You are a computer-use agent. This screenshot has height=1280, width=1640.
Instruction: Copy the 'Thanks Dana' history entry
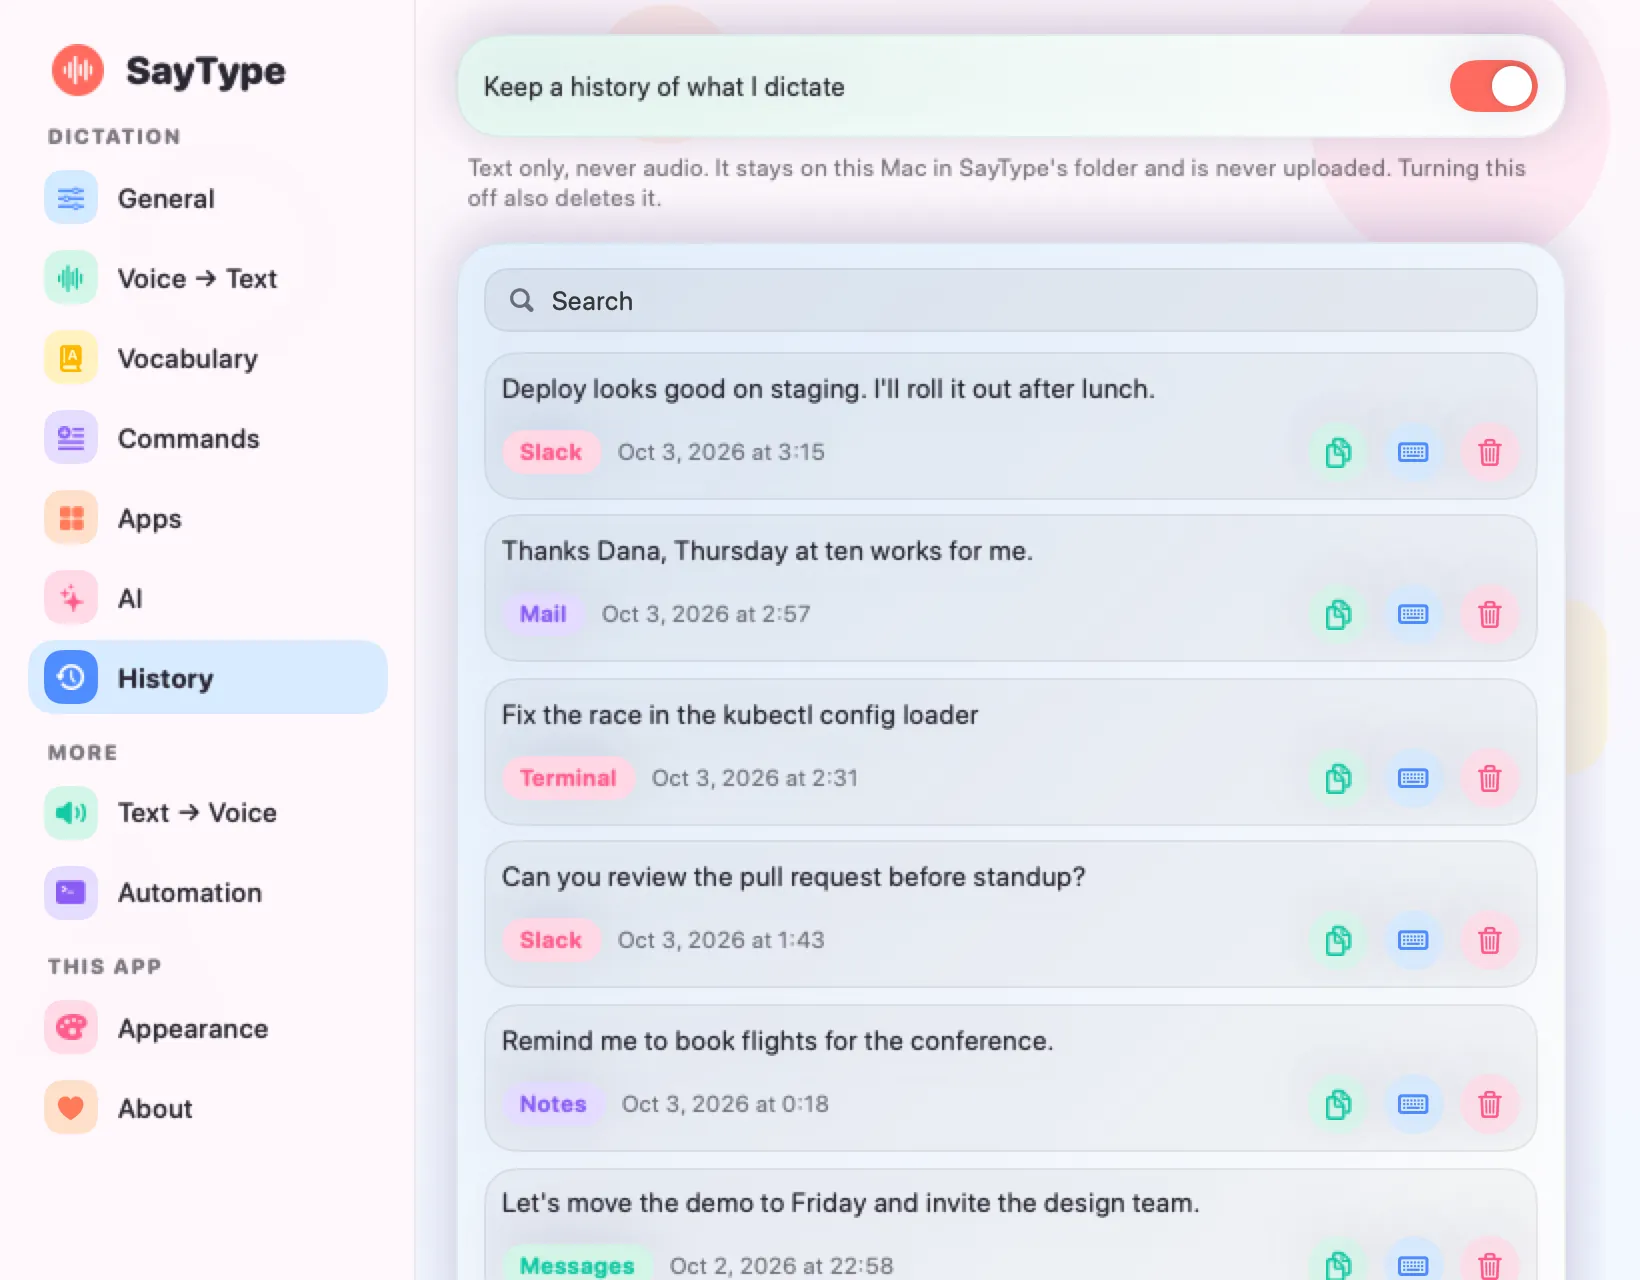tap(1338, 614)
